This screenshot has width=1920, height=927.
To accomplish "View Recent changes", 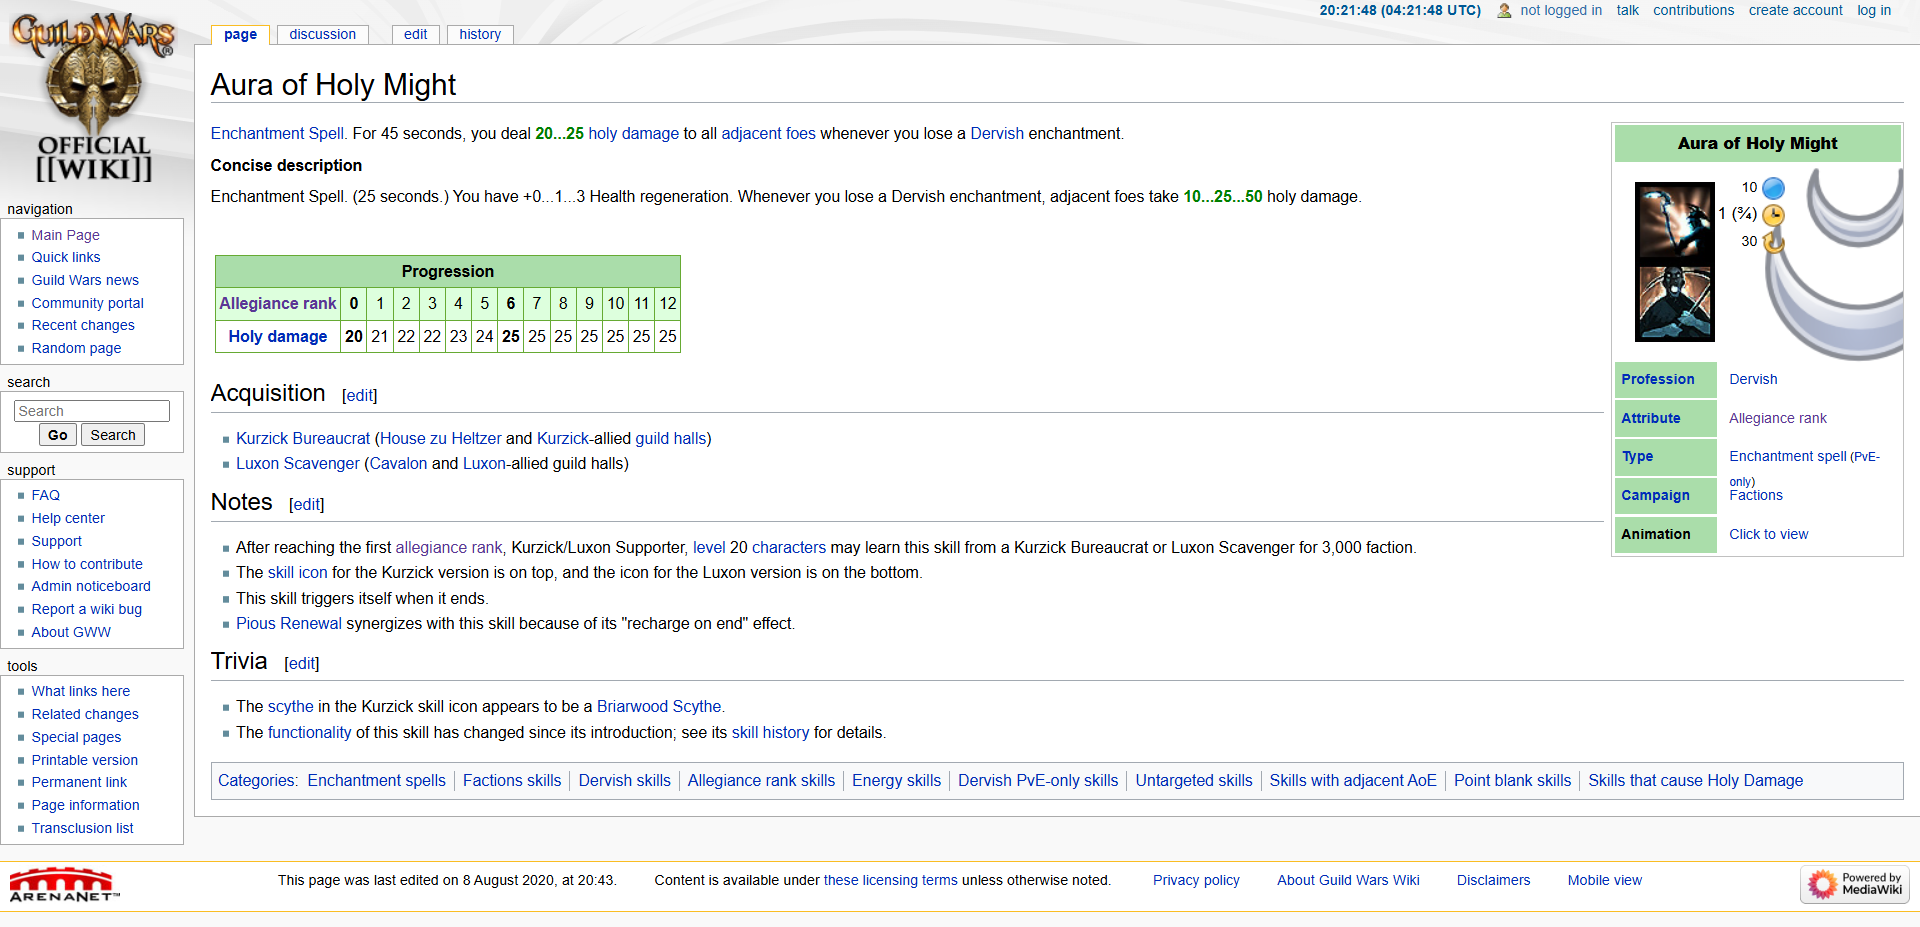I will pyautogui.click(x=82, y=325).
